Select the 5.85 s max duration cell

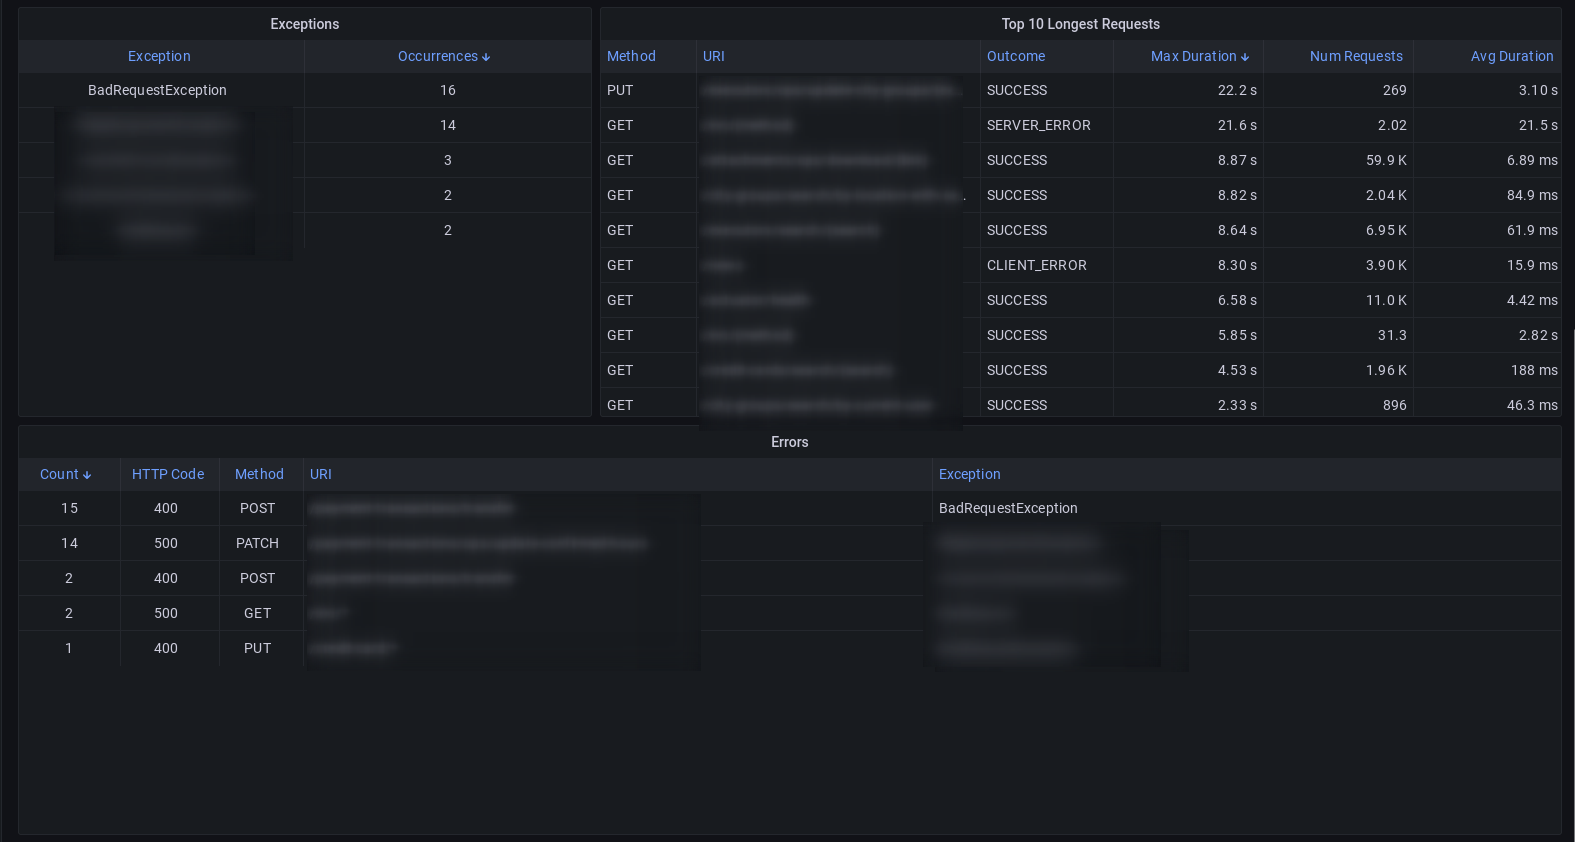point(1237,335)
